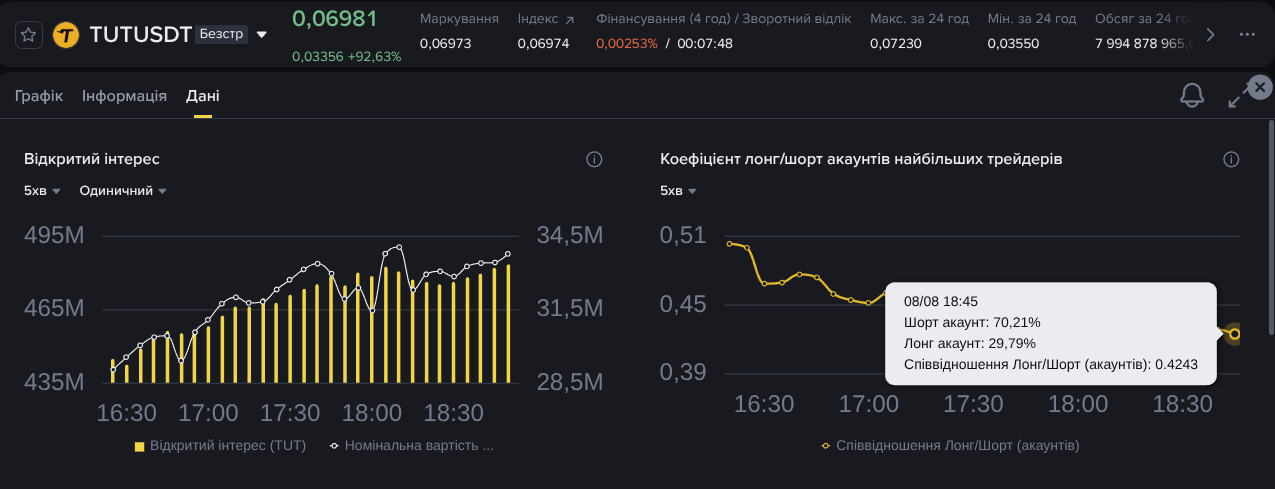
Task: Show info for long/short ratio chart
Action: [x=1231, y=159]
